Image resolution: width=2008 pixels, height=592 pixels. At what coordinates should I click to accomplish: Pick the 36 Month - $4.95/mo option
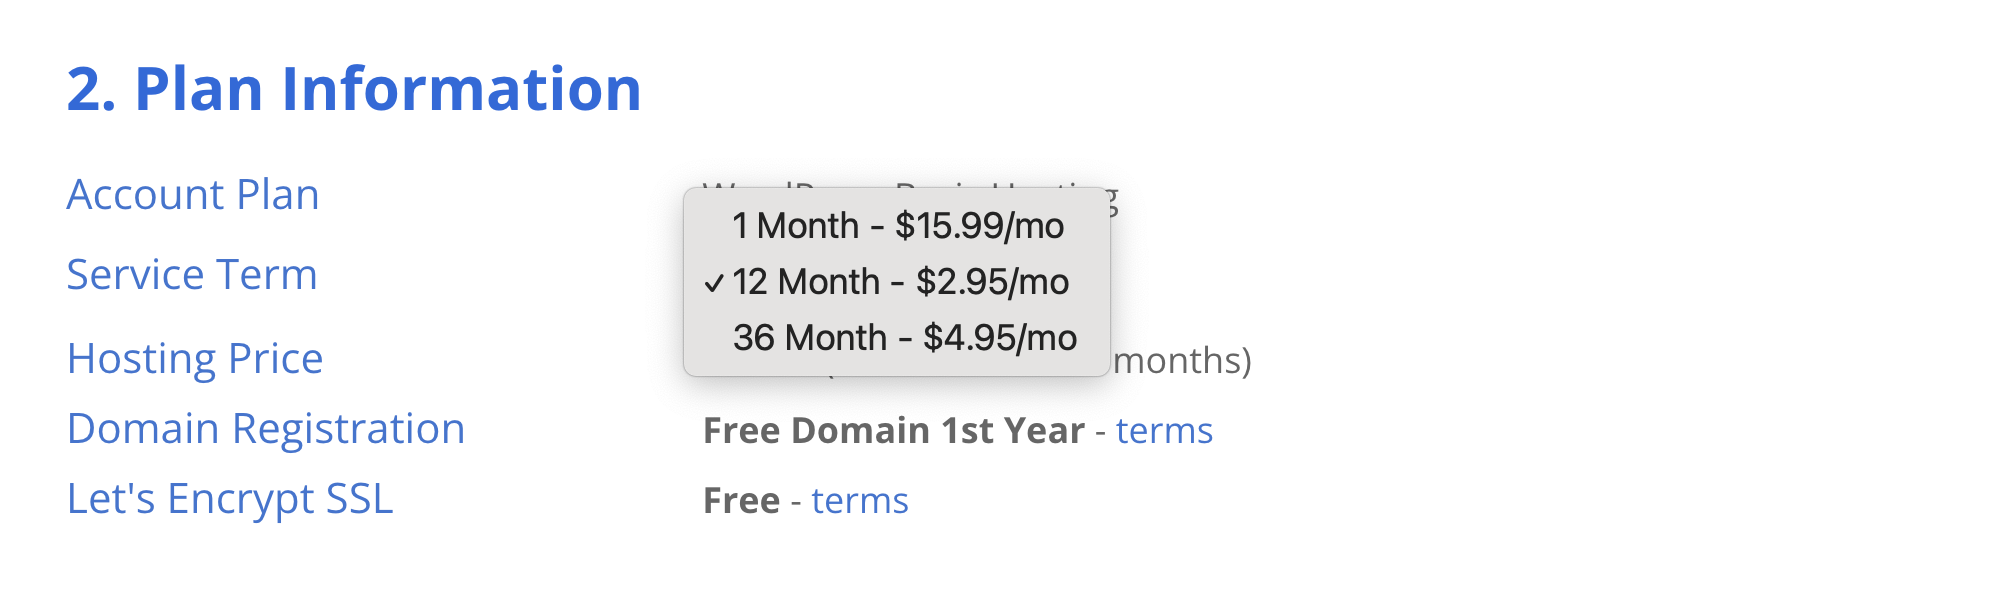point(904,338)
